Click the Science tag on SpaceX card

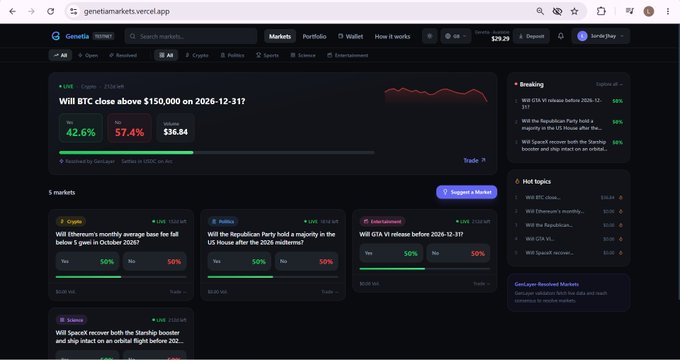tap(71, 320)
